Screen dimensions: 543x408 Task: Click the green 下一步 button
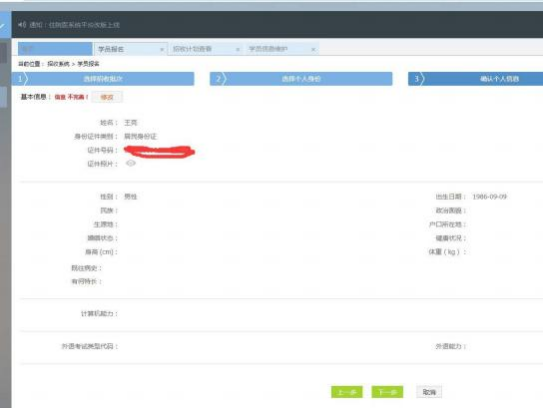click(x=387, y=392)
